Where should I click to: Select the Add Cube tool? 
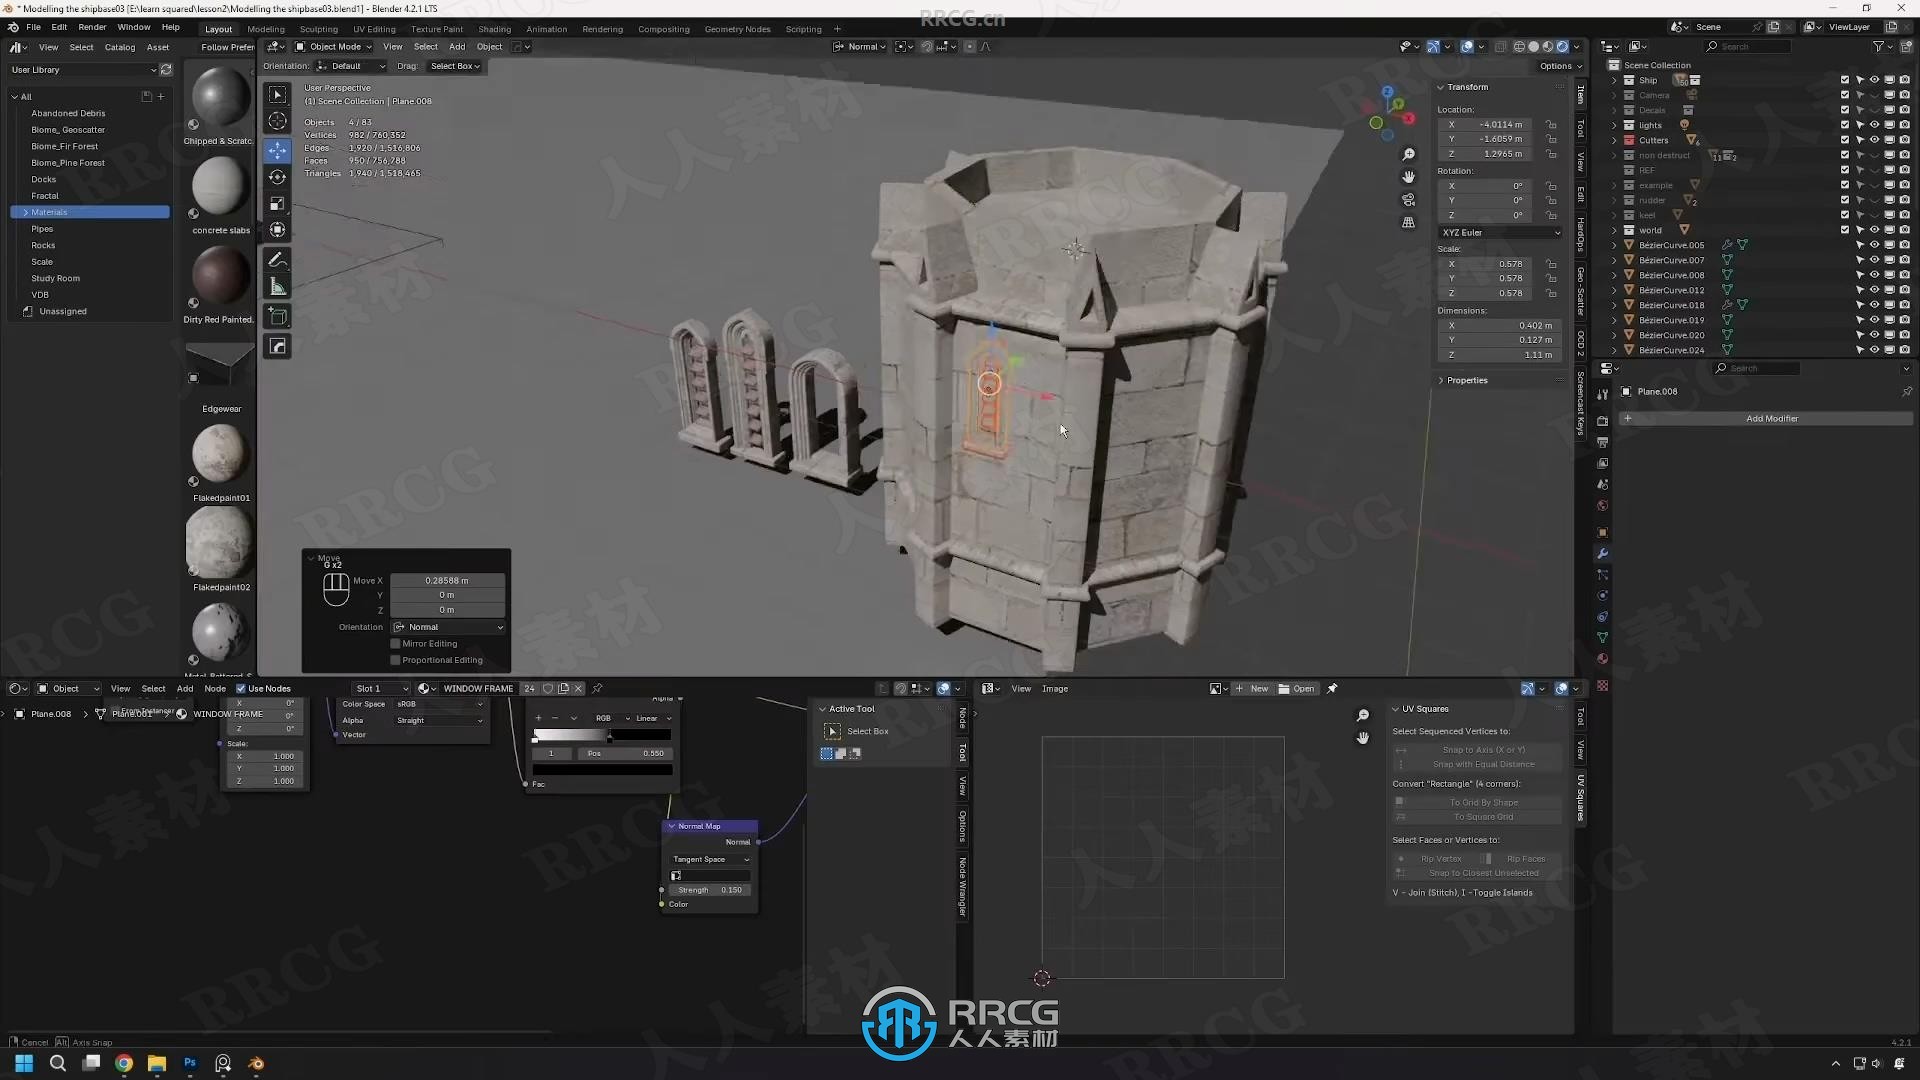pos(277,317)
